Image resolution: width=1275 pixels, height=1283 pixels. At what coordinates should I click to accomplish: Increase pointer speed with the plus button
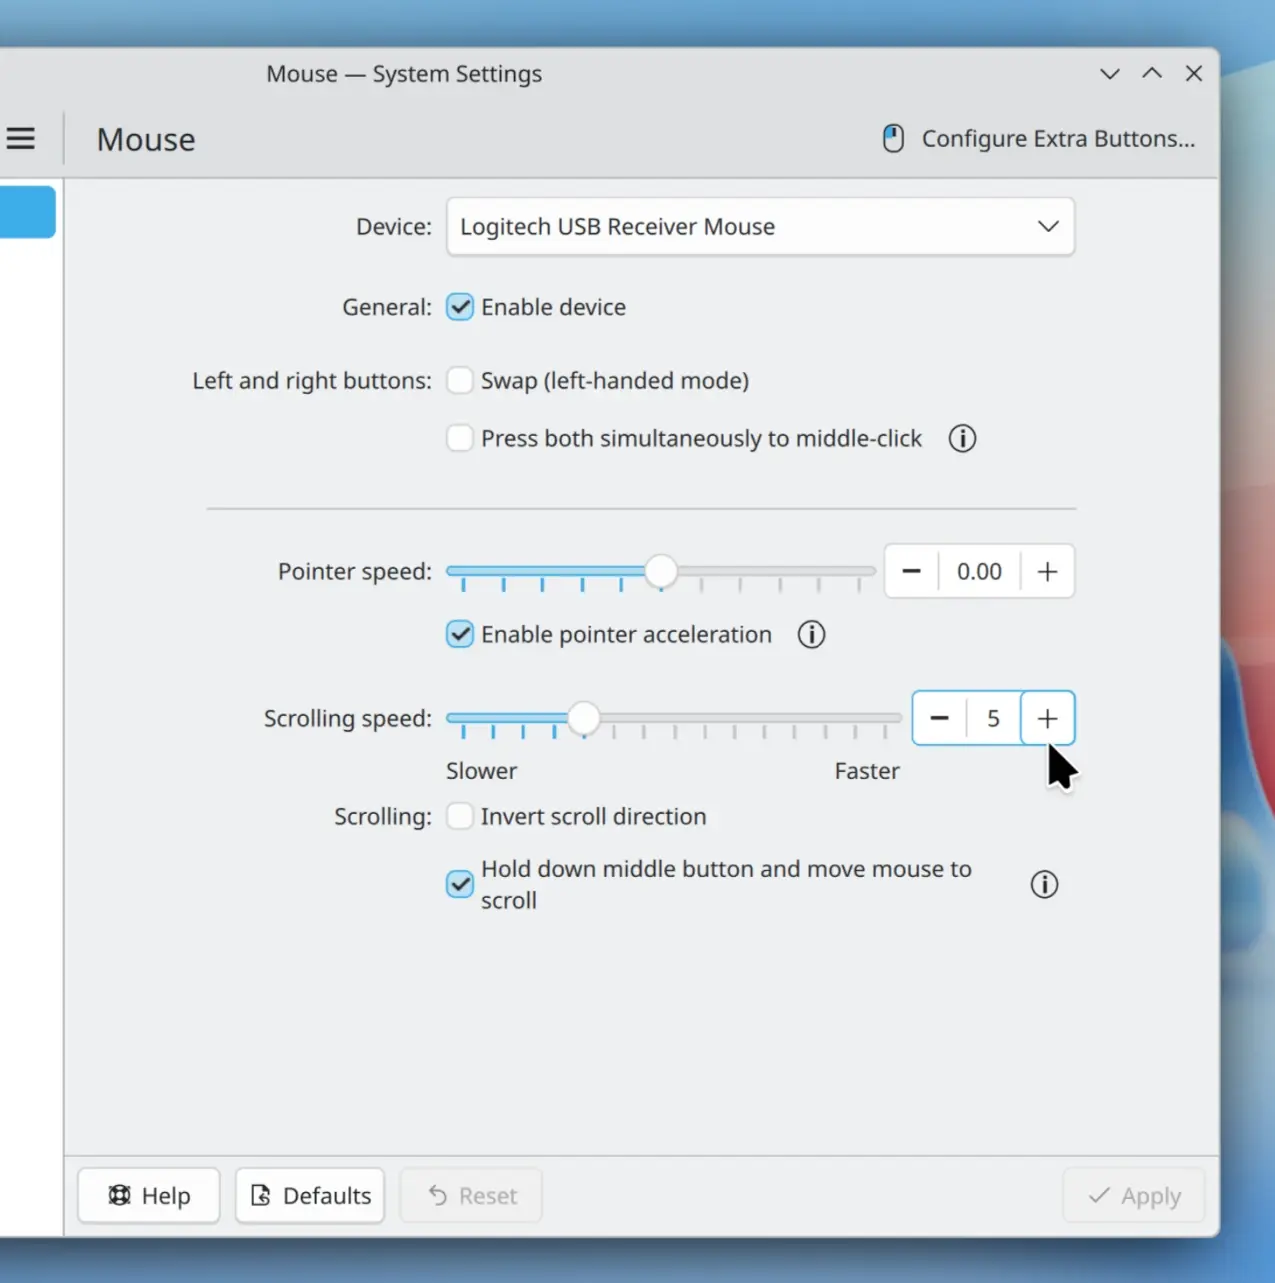pyautogui.click(x=1047, y=571)
